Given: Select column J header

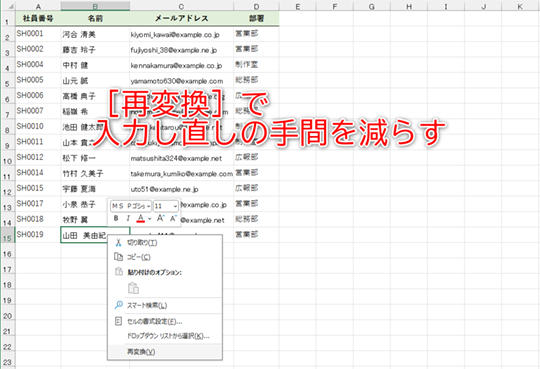Looking at the screenshot, I should 483,6.
